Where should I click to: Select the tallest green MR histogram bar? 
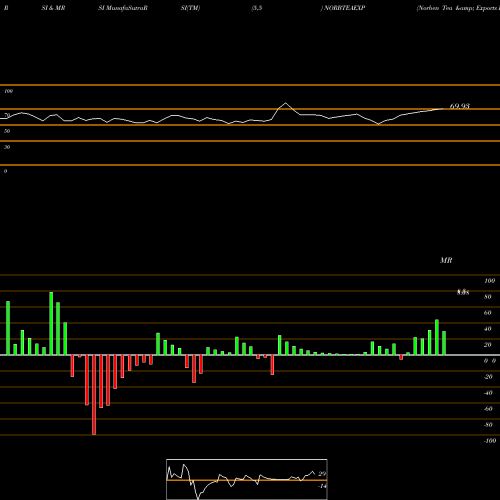tap(51, 323)
